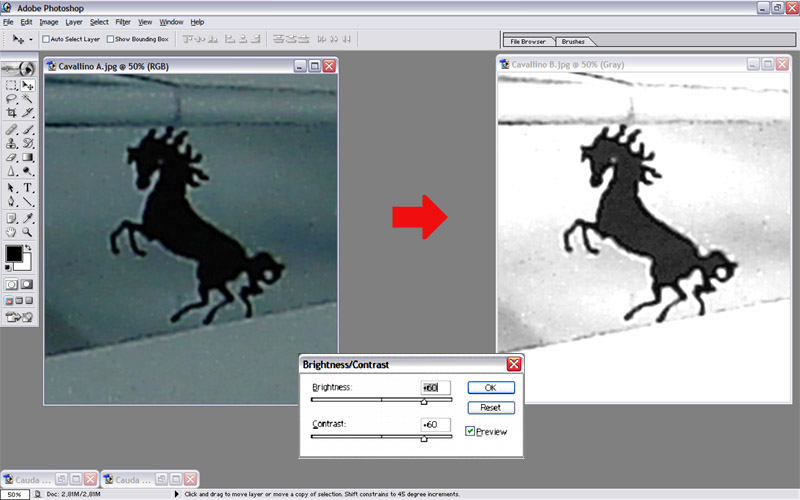Open the Select menu

pyautogui.click(x=99, y=22)
